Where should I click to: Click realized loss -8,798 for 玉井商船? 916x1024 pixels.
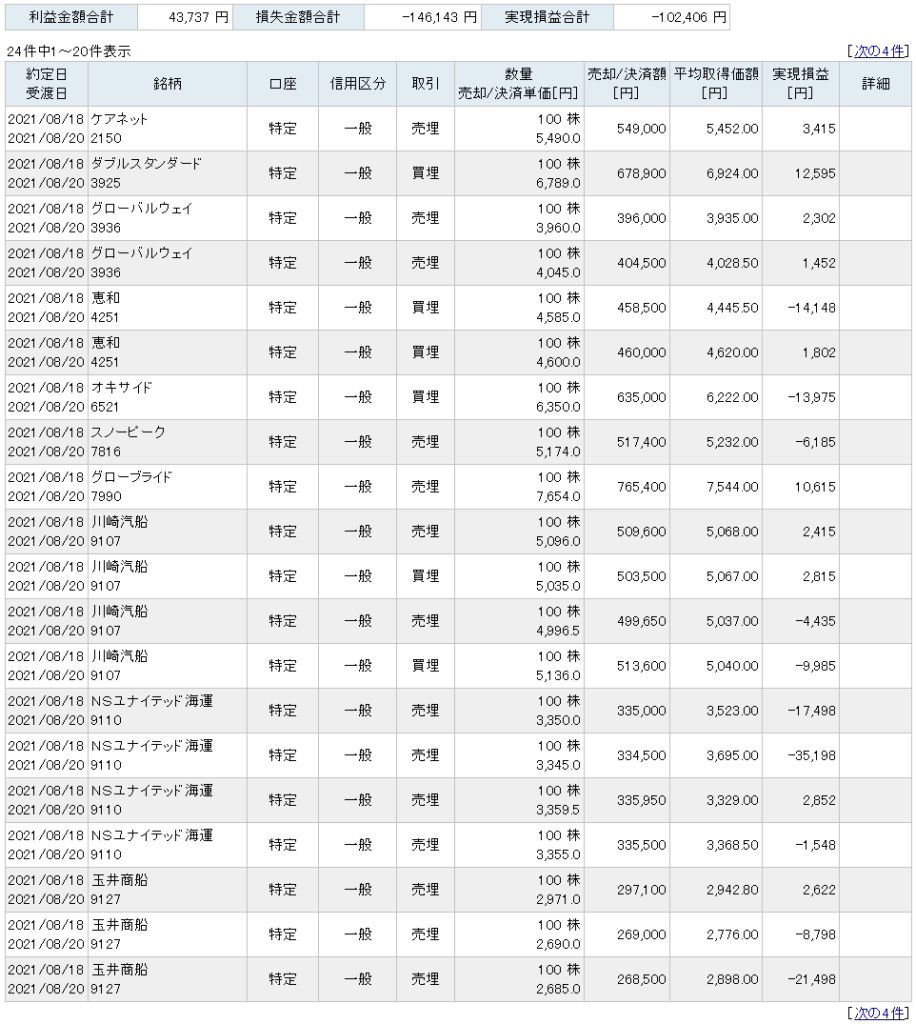815,935
